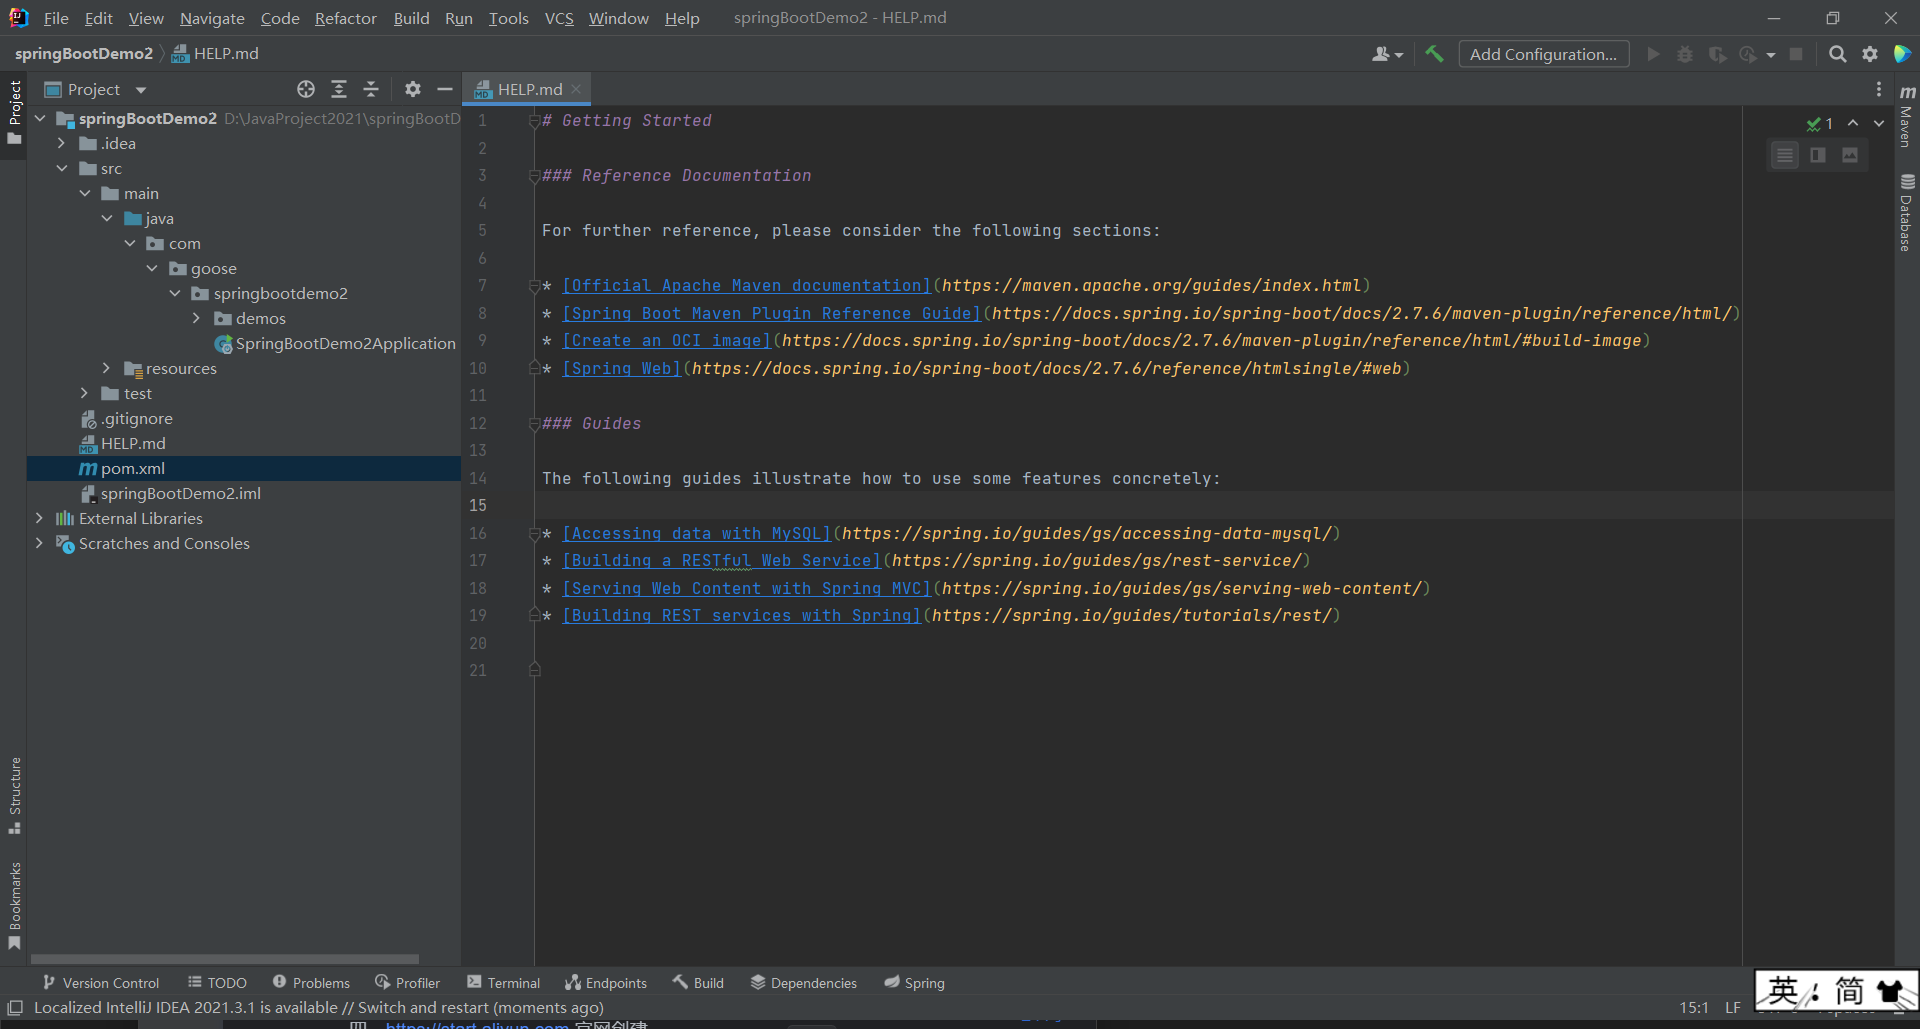Click the LF line separator in status bar

[x=1732, y=1007]
